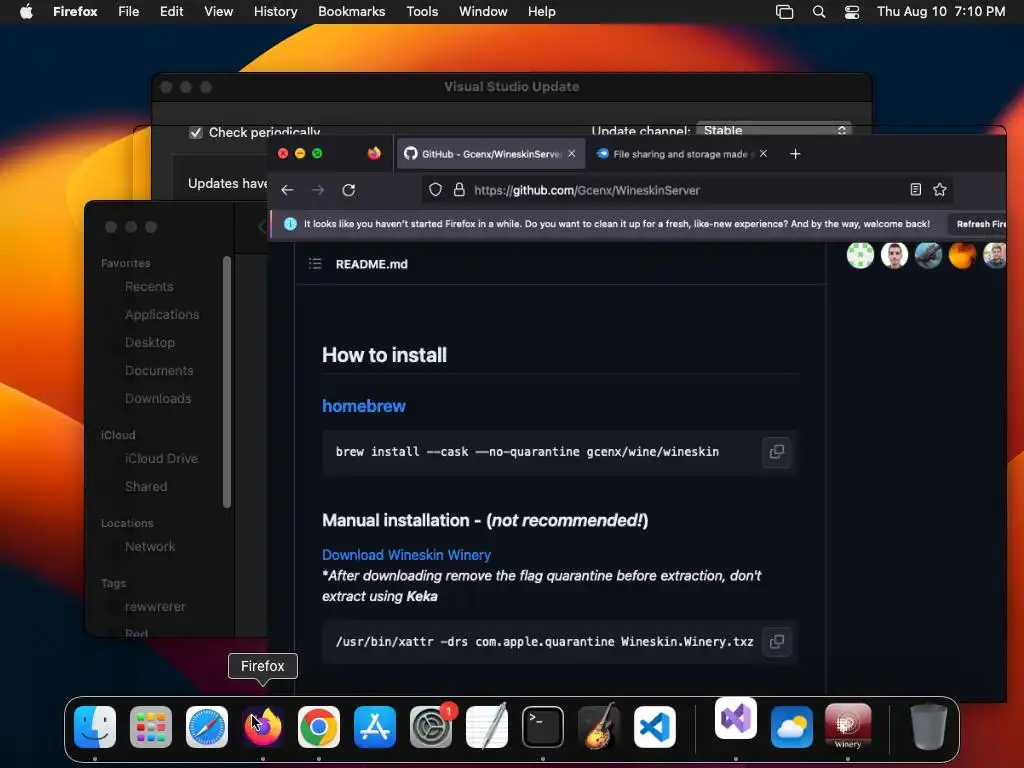The width and height of the screenshot is (1024, 768).
Task: Open the History menu
Action: tap(276, 12)
